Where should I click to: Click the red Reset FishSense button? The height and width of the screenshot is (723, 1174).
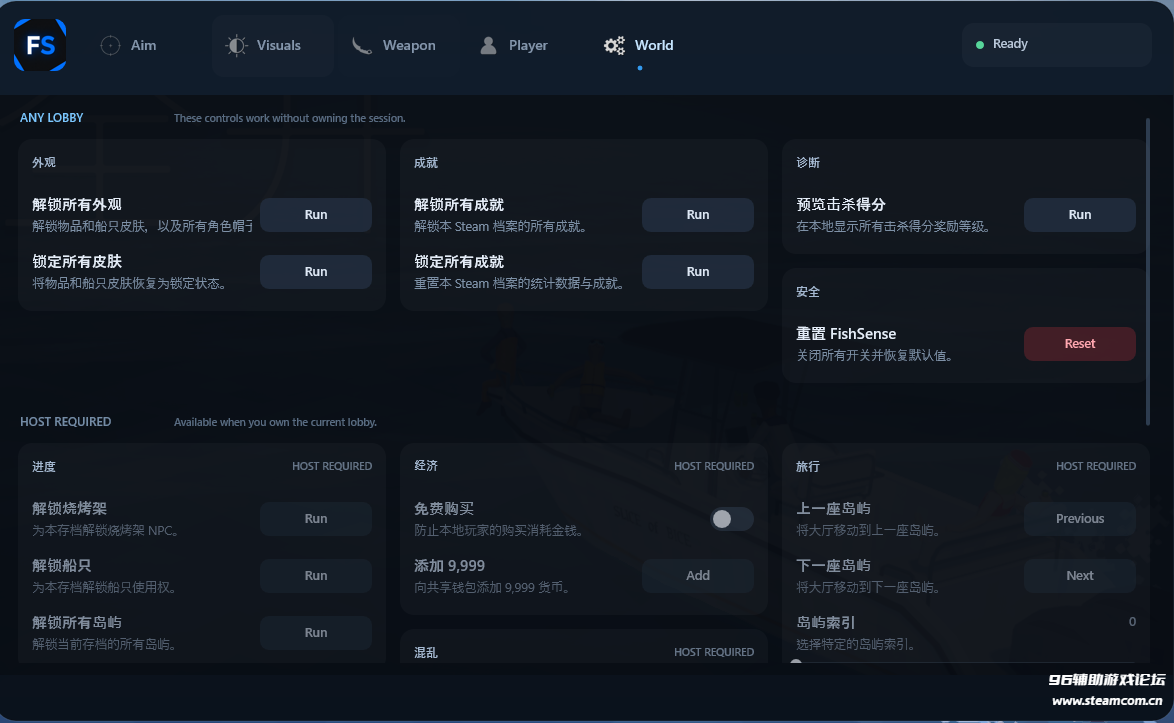coord(1080,344)
